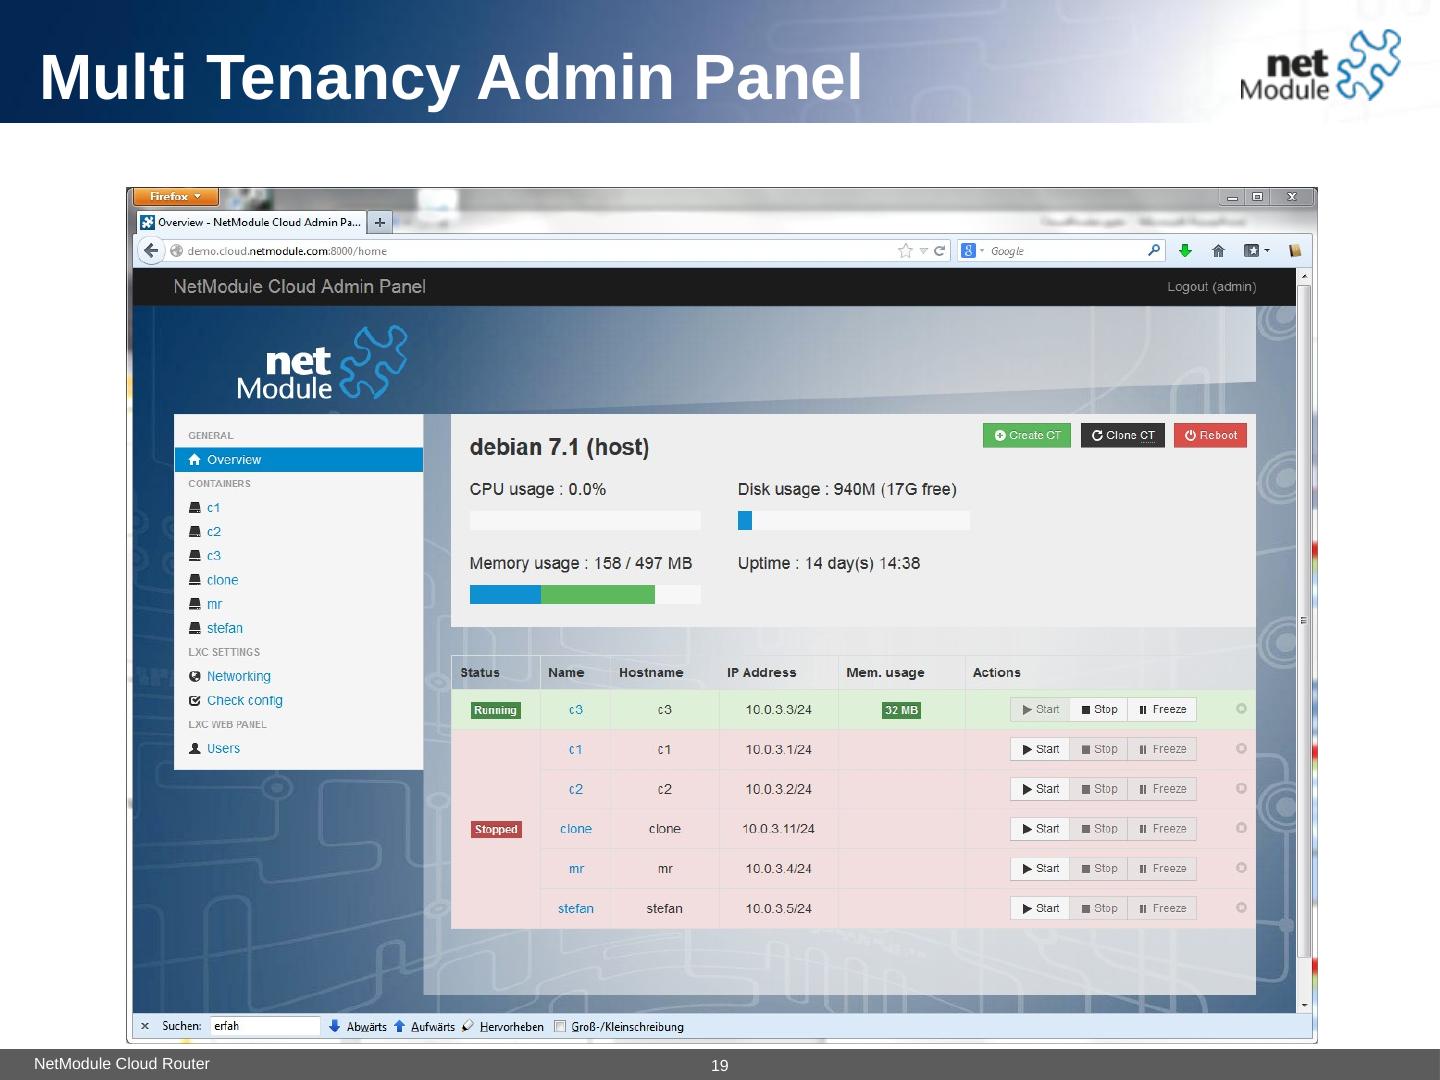The width and height of the screenshot is (1440, 1080).
Task: Open the Firefox downloads green arrow
Action: (x=1186, y=251)
